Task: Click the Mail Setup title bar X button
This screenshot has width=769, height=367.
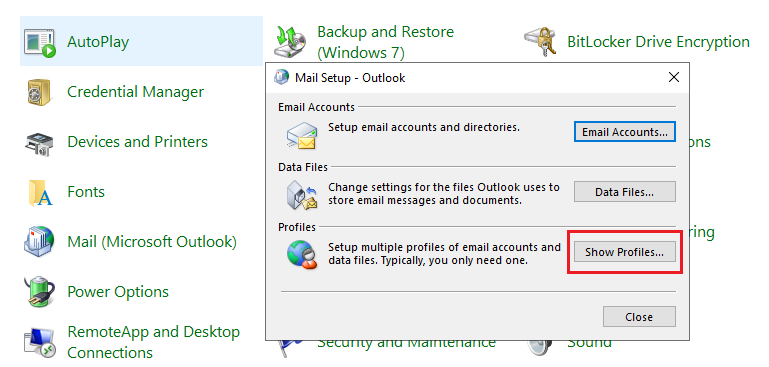Action: [x=674, y=77]
